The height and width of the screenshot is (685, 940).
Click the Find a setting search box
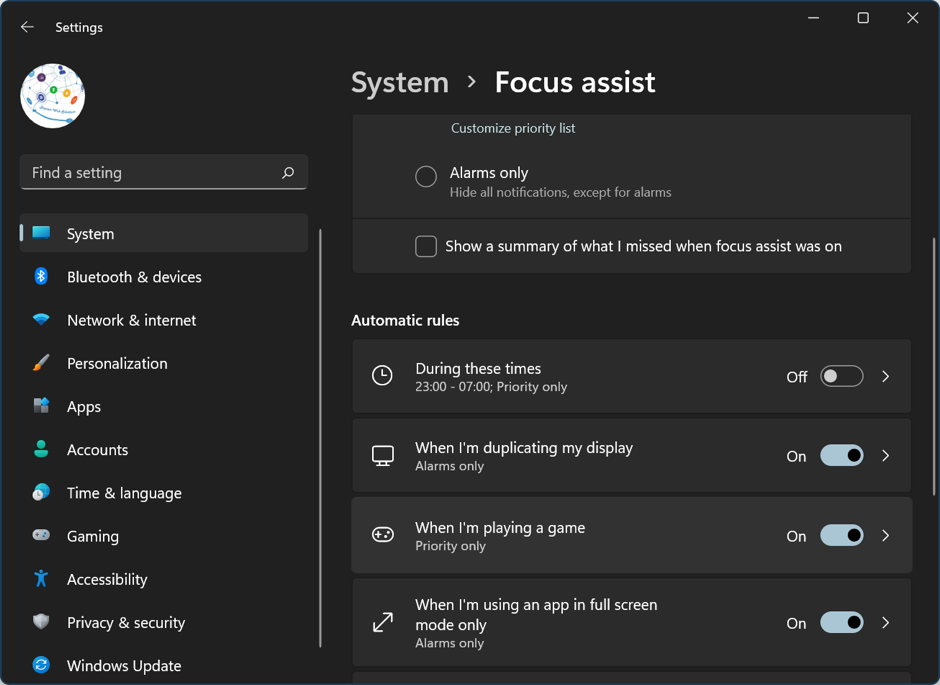[164, 173]
